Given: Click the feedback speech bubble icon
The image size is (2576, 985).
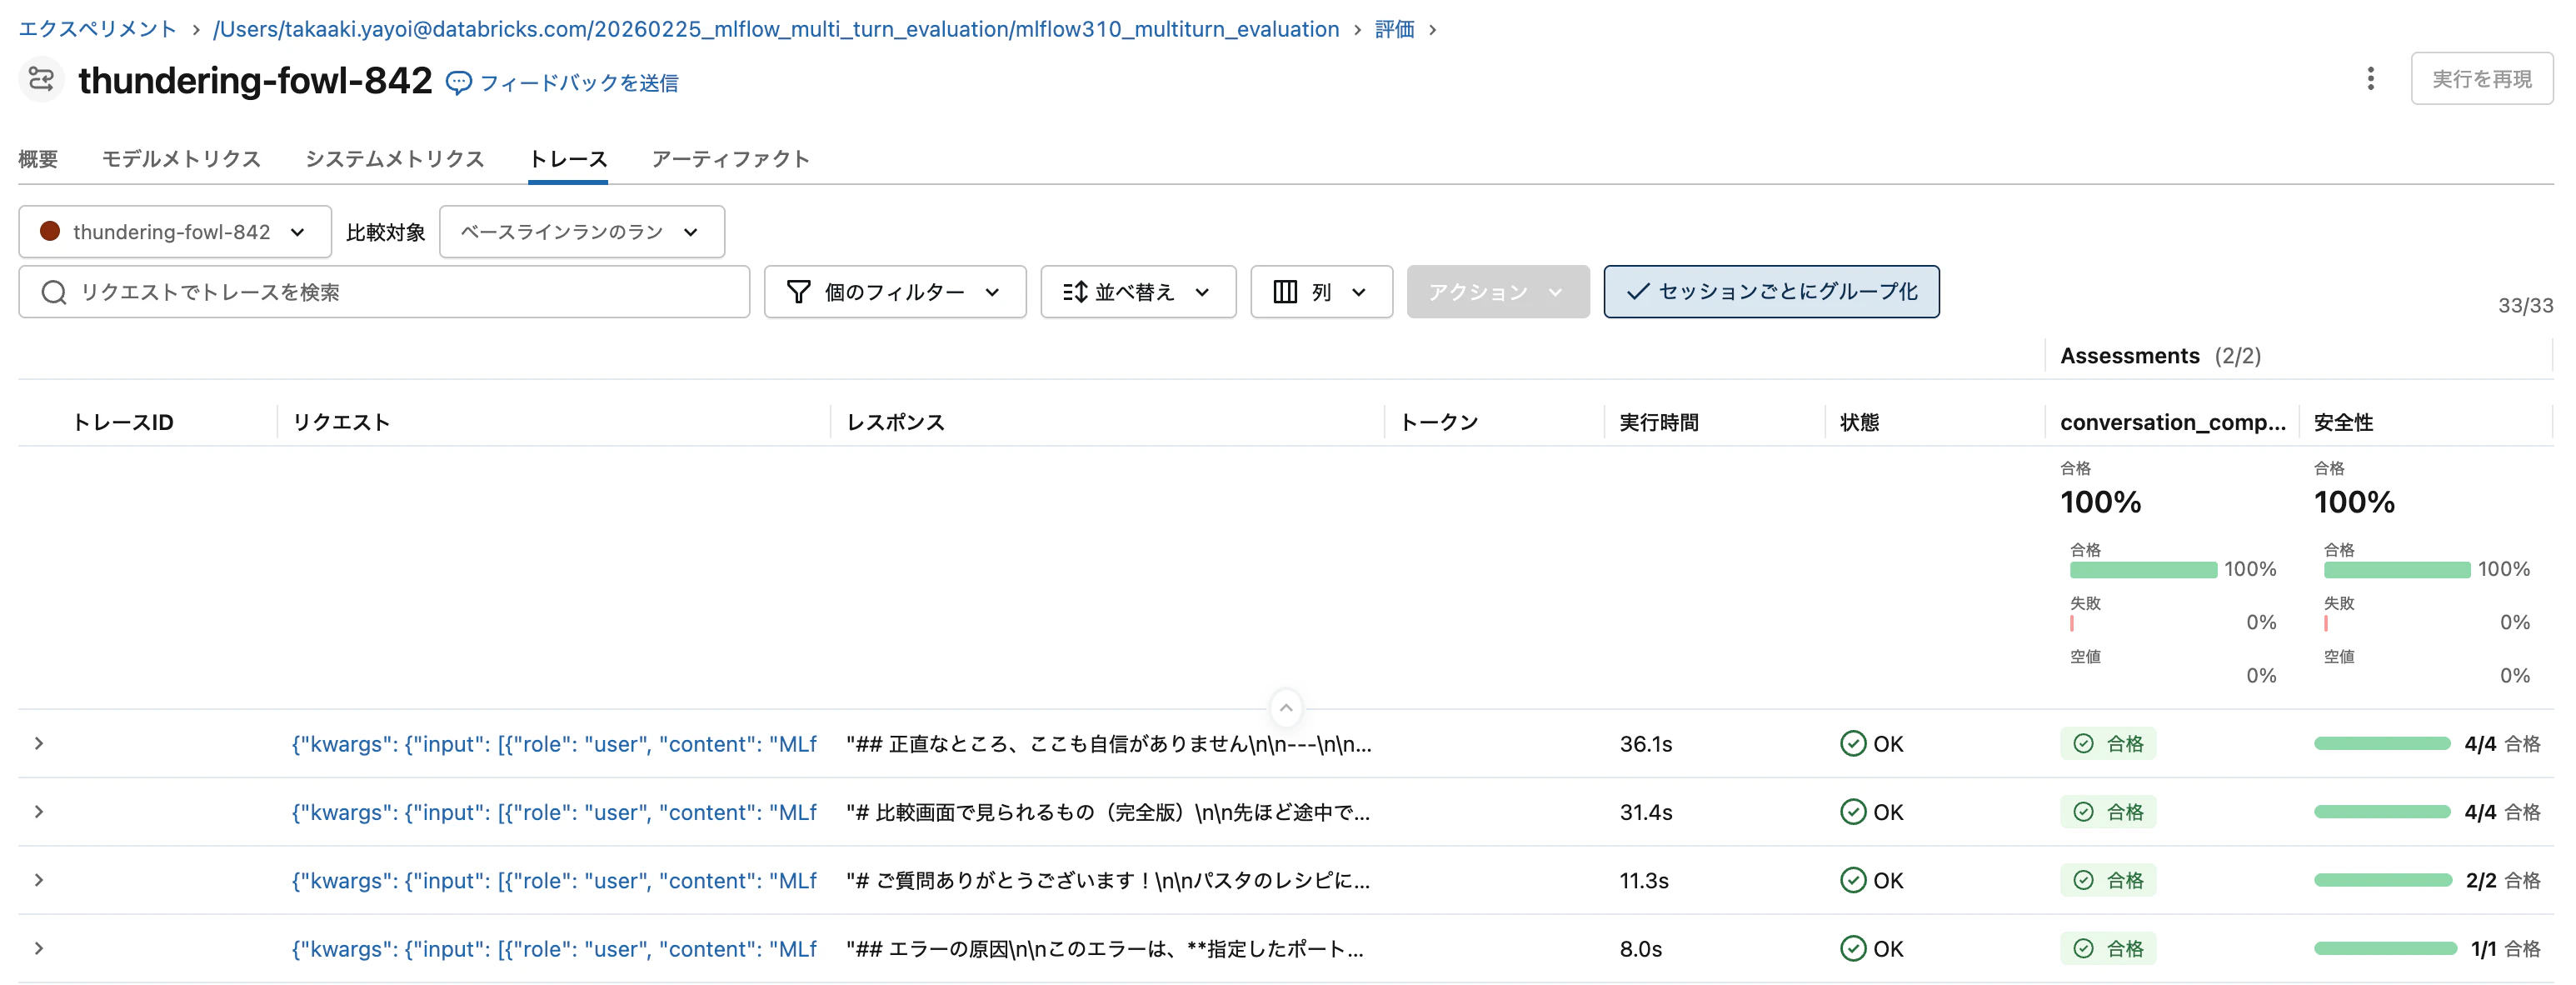Looking at the screenshot, I should (458, 82).
